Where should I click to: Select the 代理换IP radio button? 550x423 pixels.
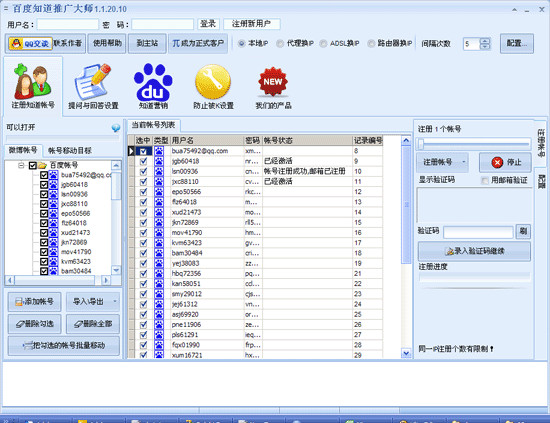point(280,43)
